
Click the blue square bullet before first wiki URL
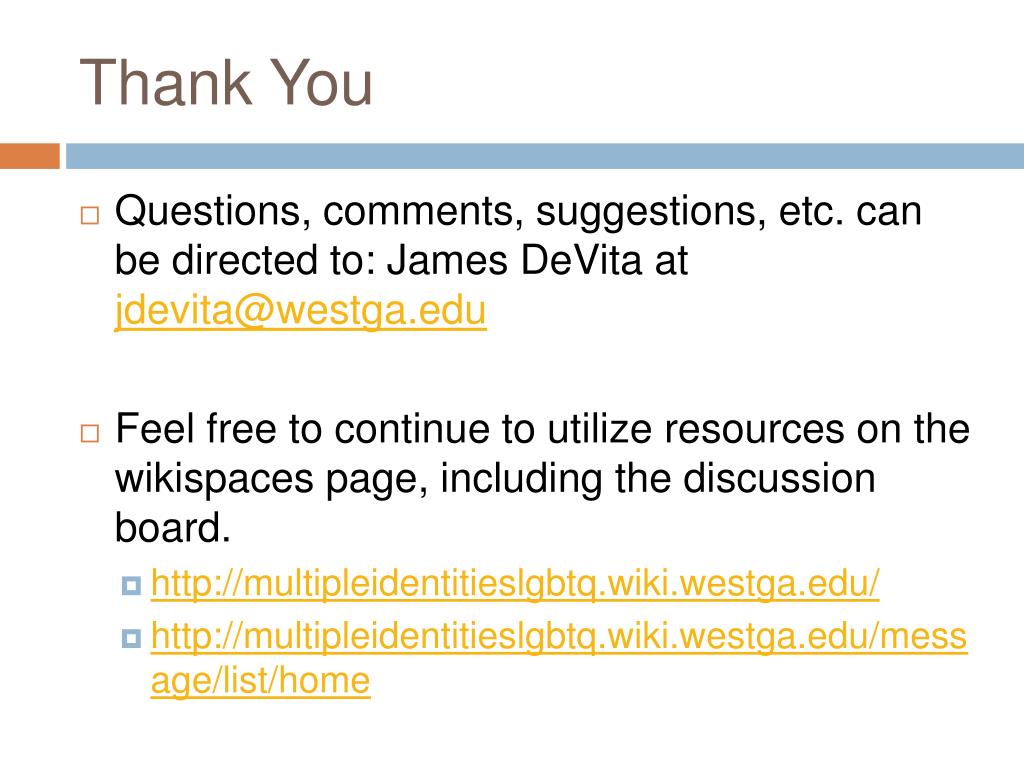pos(131,586)
